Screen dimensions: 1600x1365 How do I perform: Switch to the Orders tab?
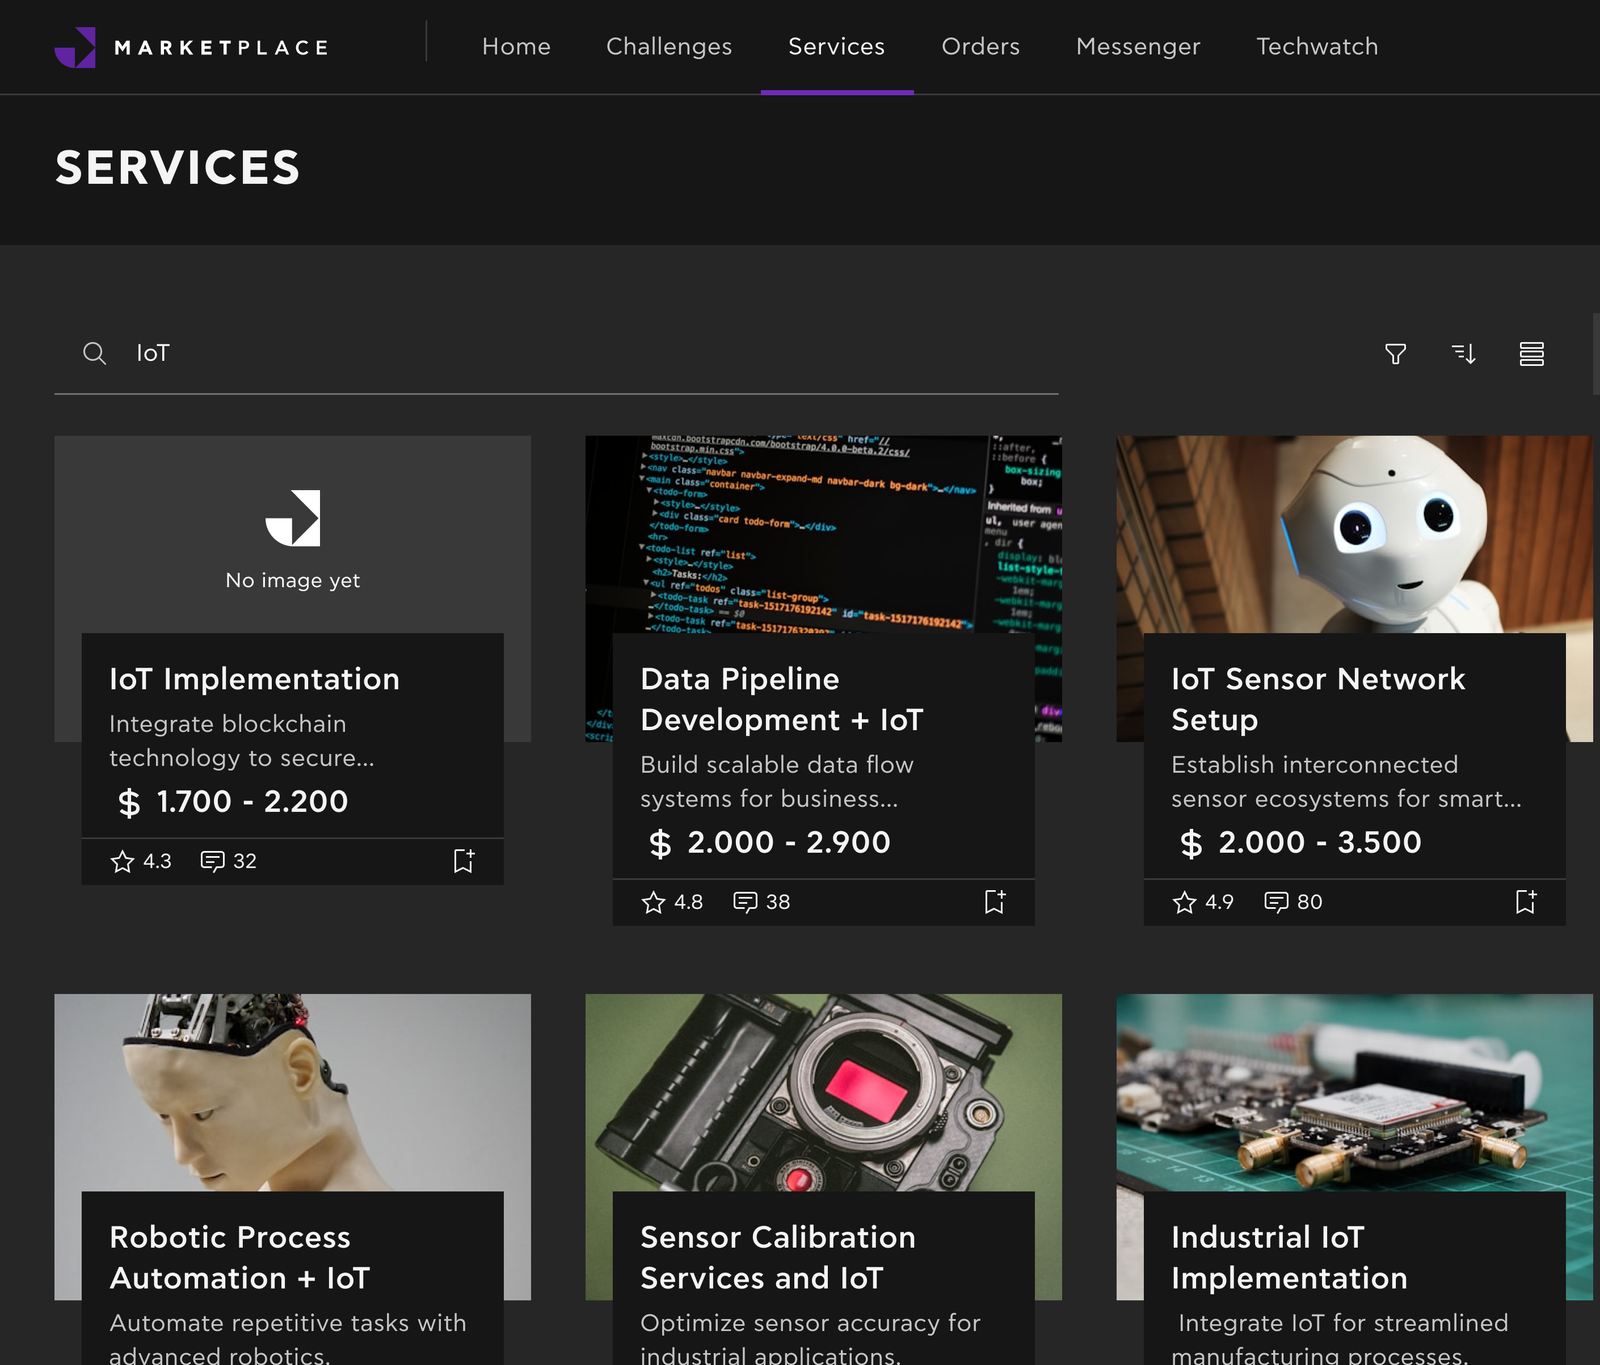[980, 46]
